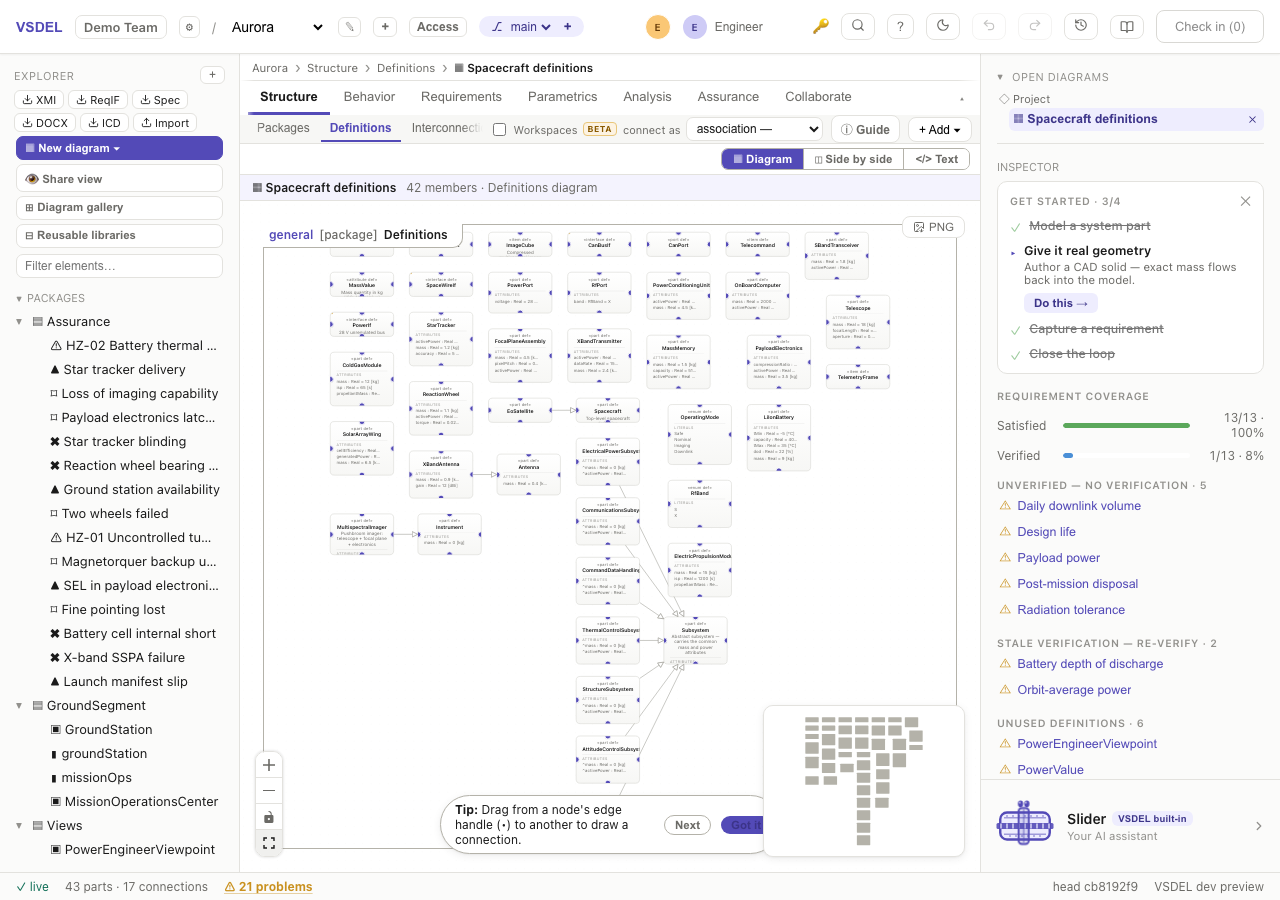Toggle the canvas lock icon
The width and height of the screenshot is (1280, 900).
point(269,817)
